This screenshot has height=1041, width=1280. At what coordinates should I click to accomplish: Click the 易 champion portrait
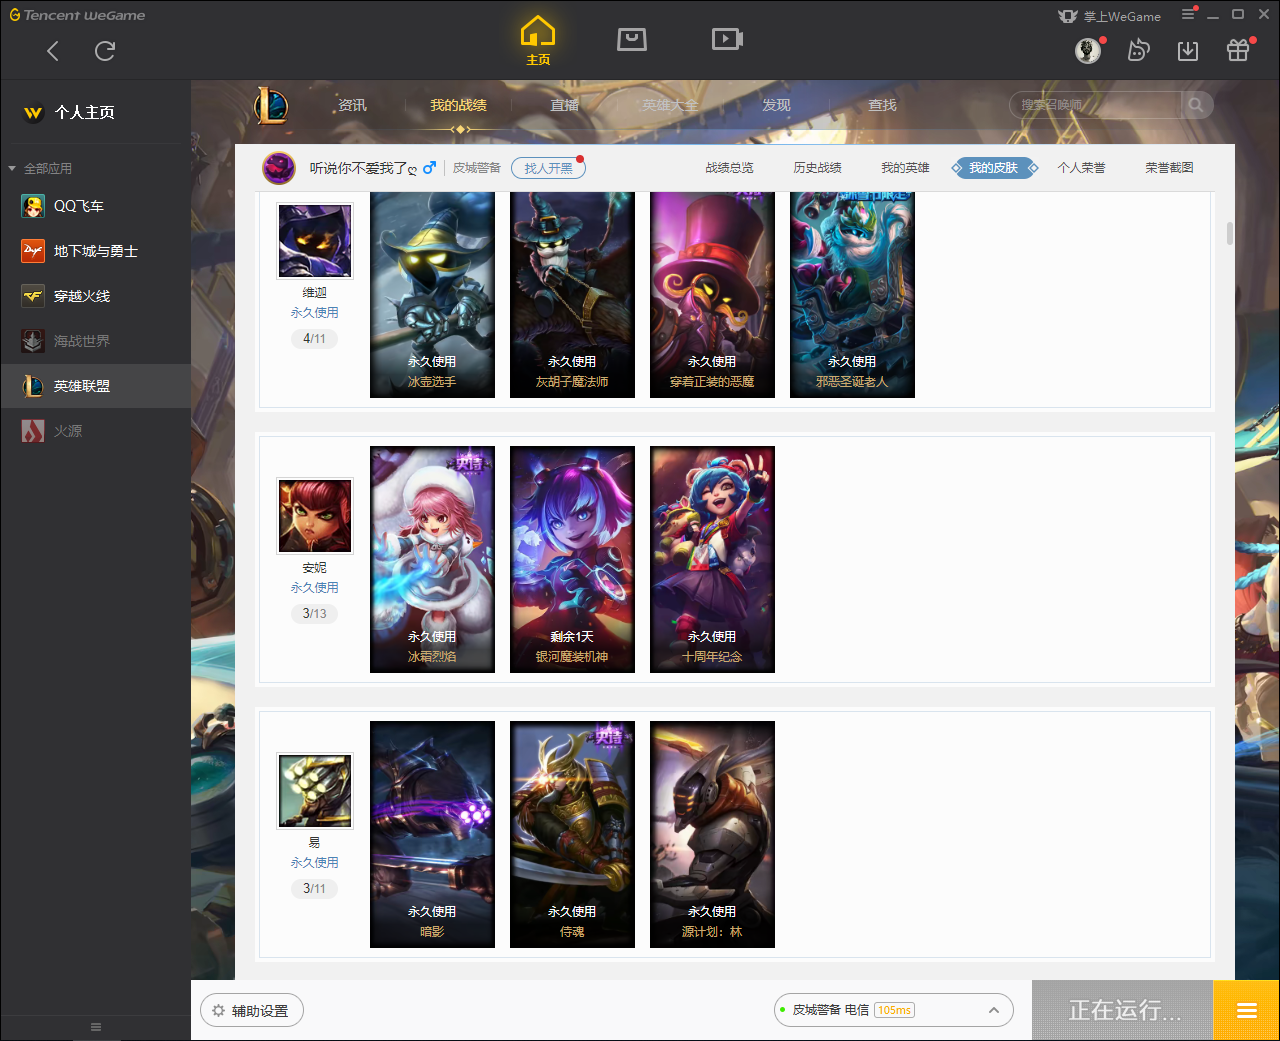coord(315,791)
